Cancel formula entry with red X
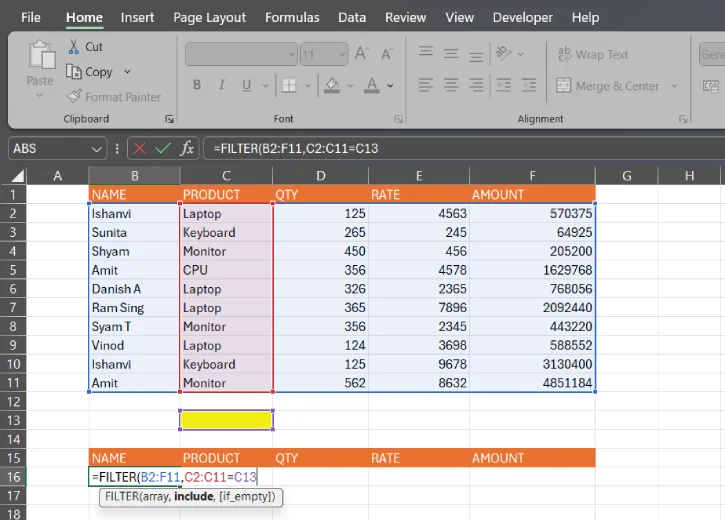 (x=139, y=148)
